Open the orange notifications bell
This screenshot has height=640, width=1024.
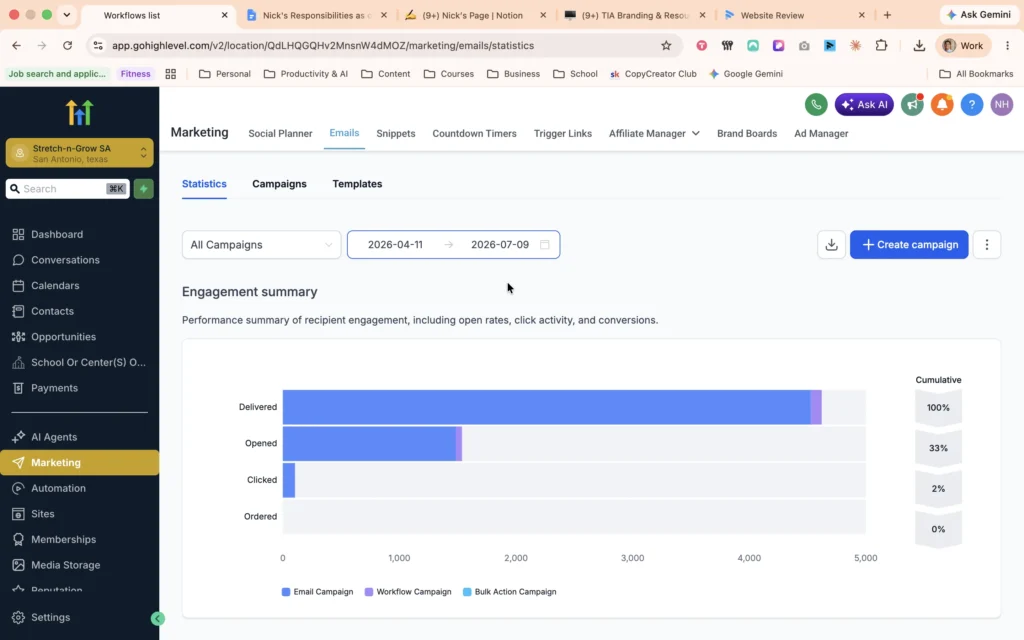(942, 104)
